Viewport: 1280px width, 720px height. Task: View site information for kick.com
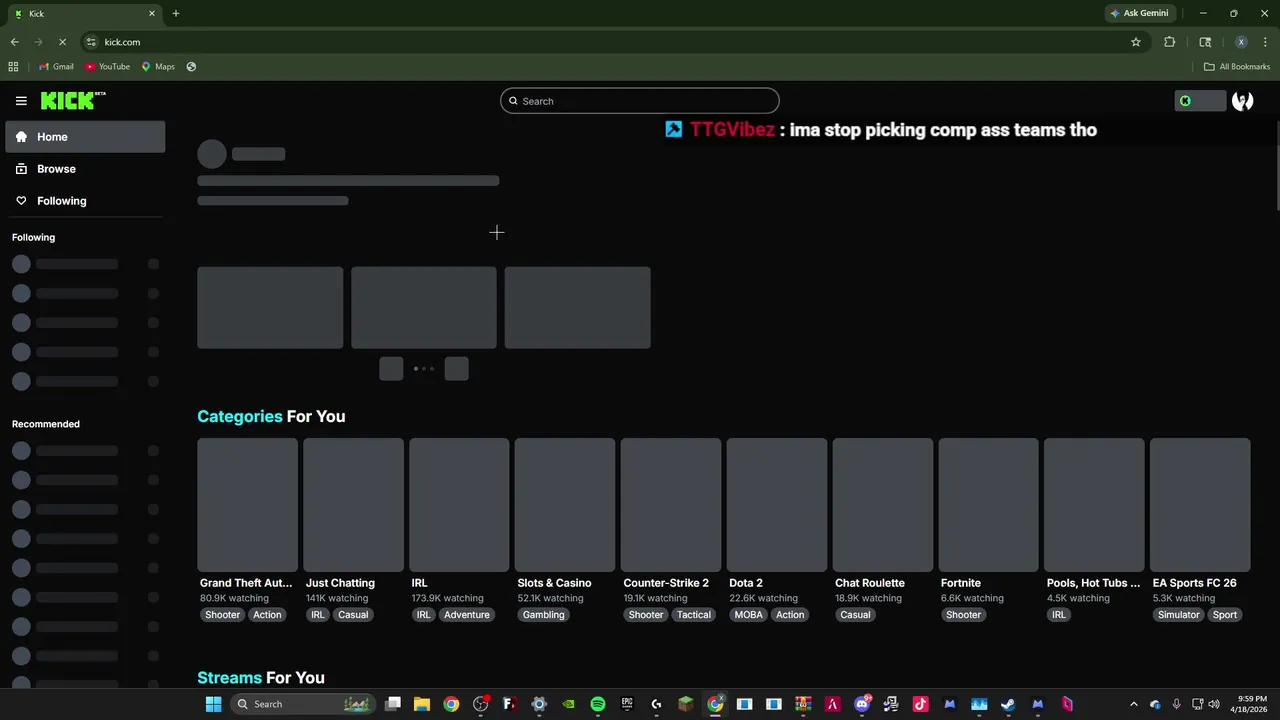click(91, 42)
